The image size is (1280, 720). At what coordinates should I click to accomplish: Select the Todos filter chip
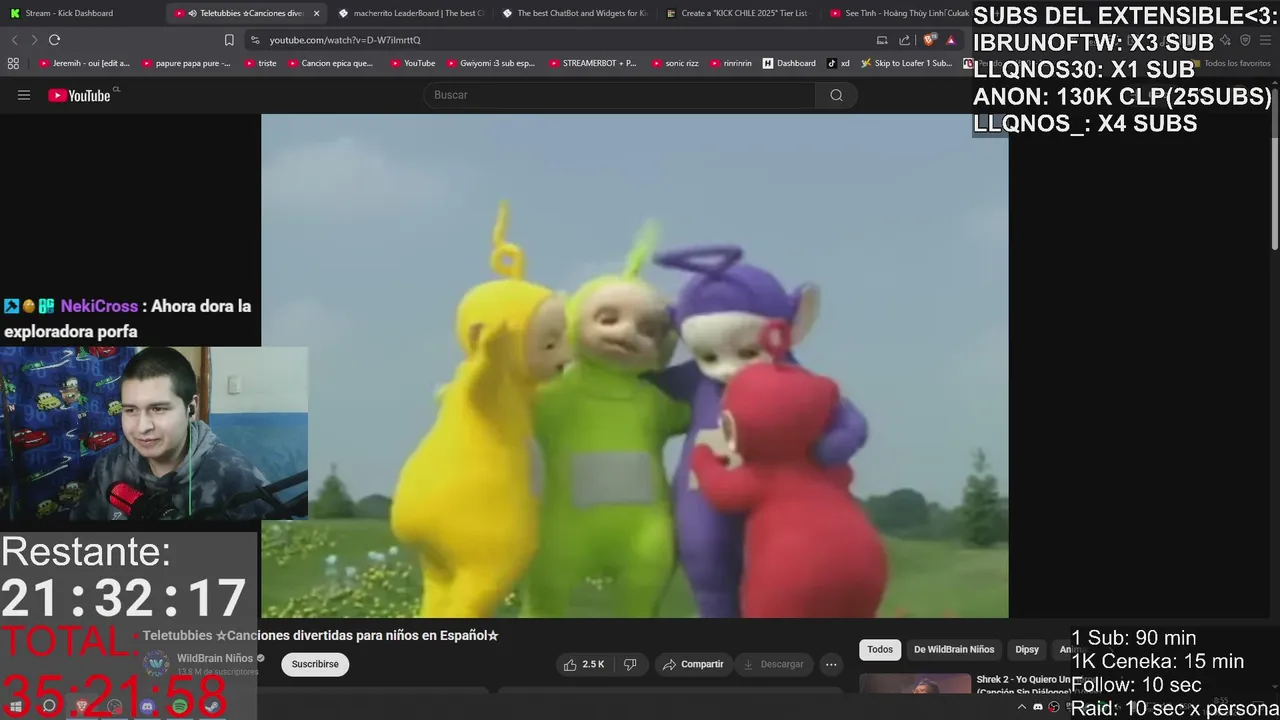click(880, 650)
